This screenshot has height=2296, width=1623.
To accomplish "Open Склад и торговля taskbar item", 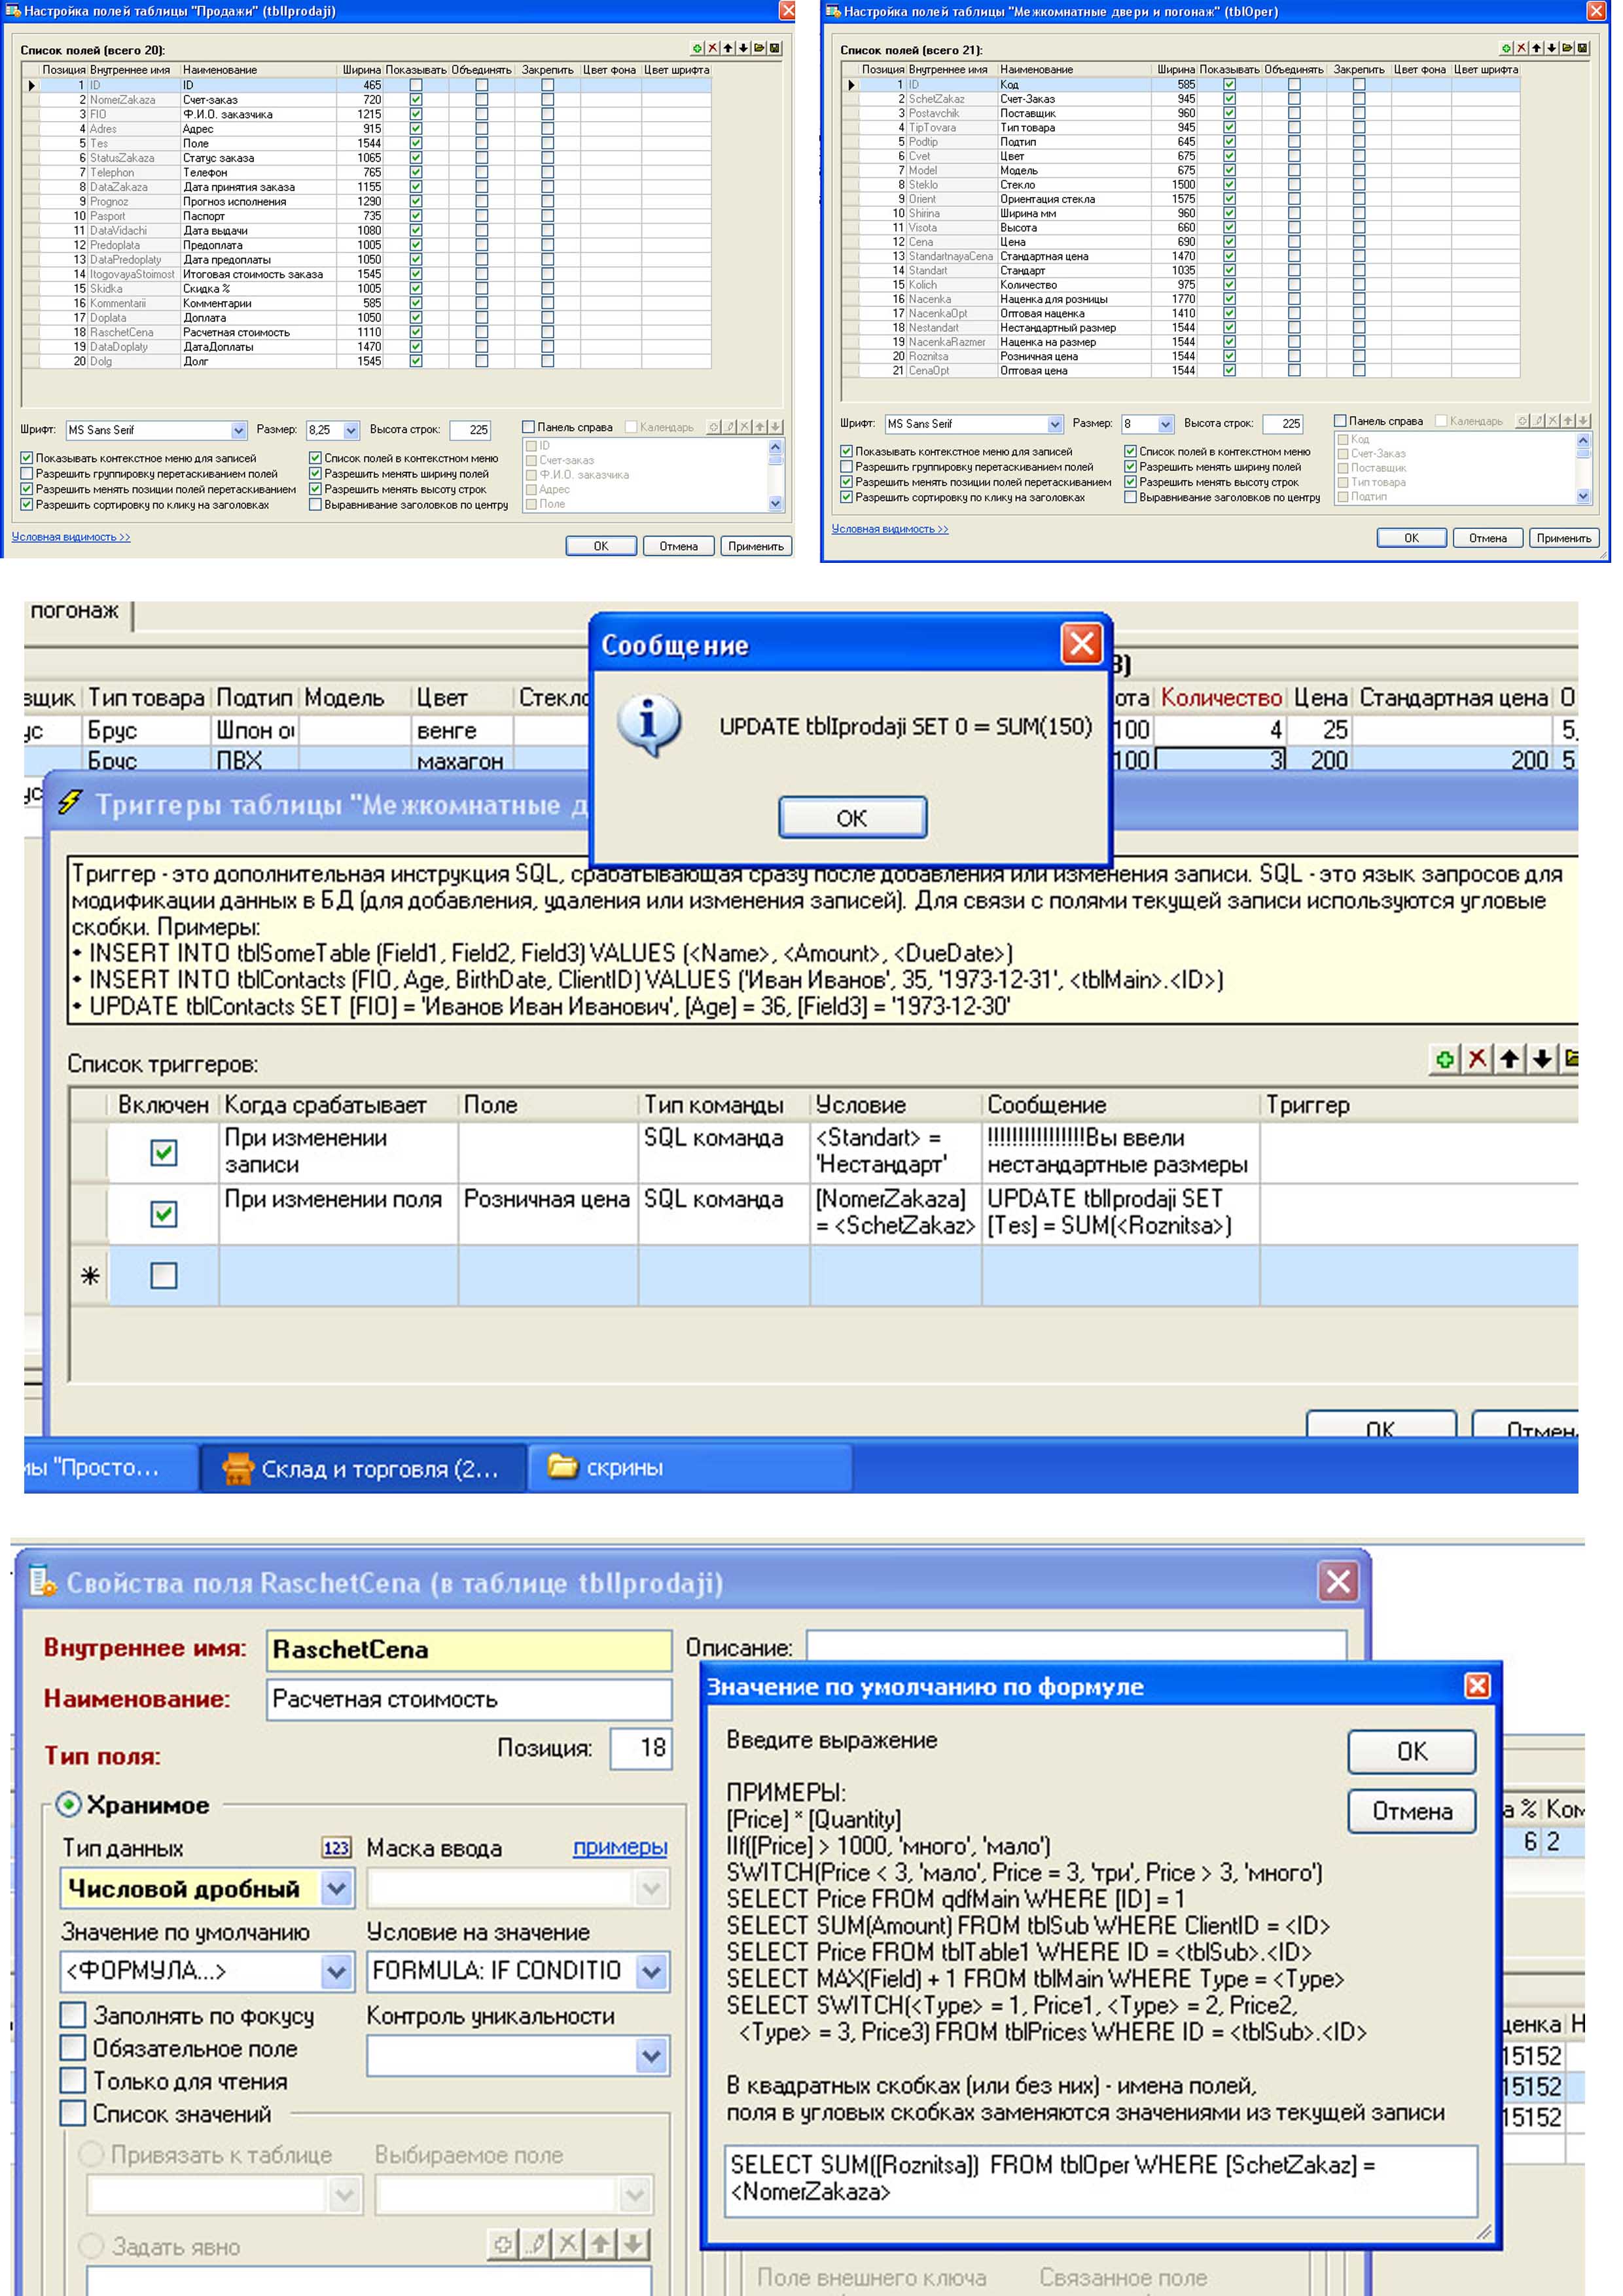I will [x=363, y=1468].
